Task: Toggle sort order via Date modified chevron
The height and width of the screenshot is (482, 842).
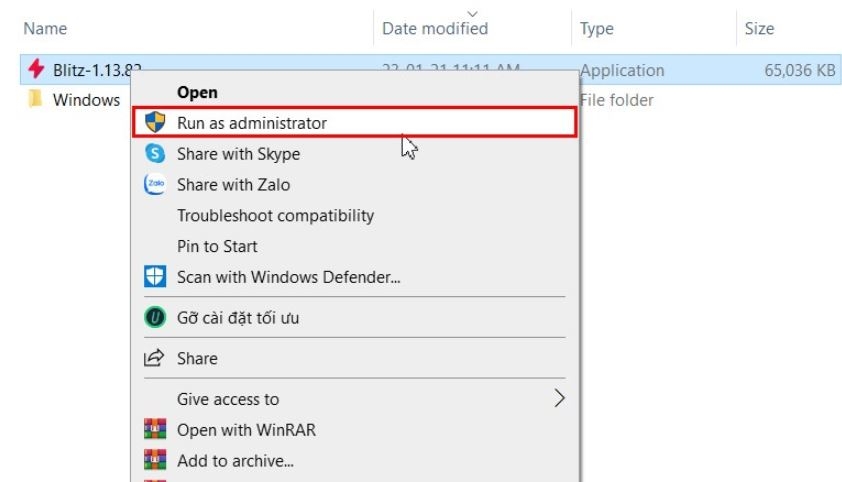Action: point(473,13)
